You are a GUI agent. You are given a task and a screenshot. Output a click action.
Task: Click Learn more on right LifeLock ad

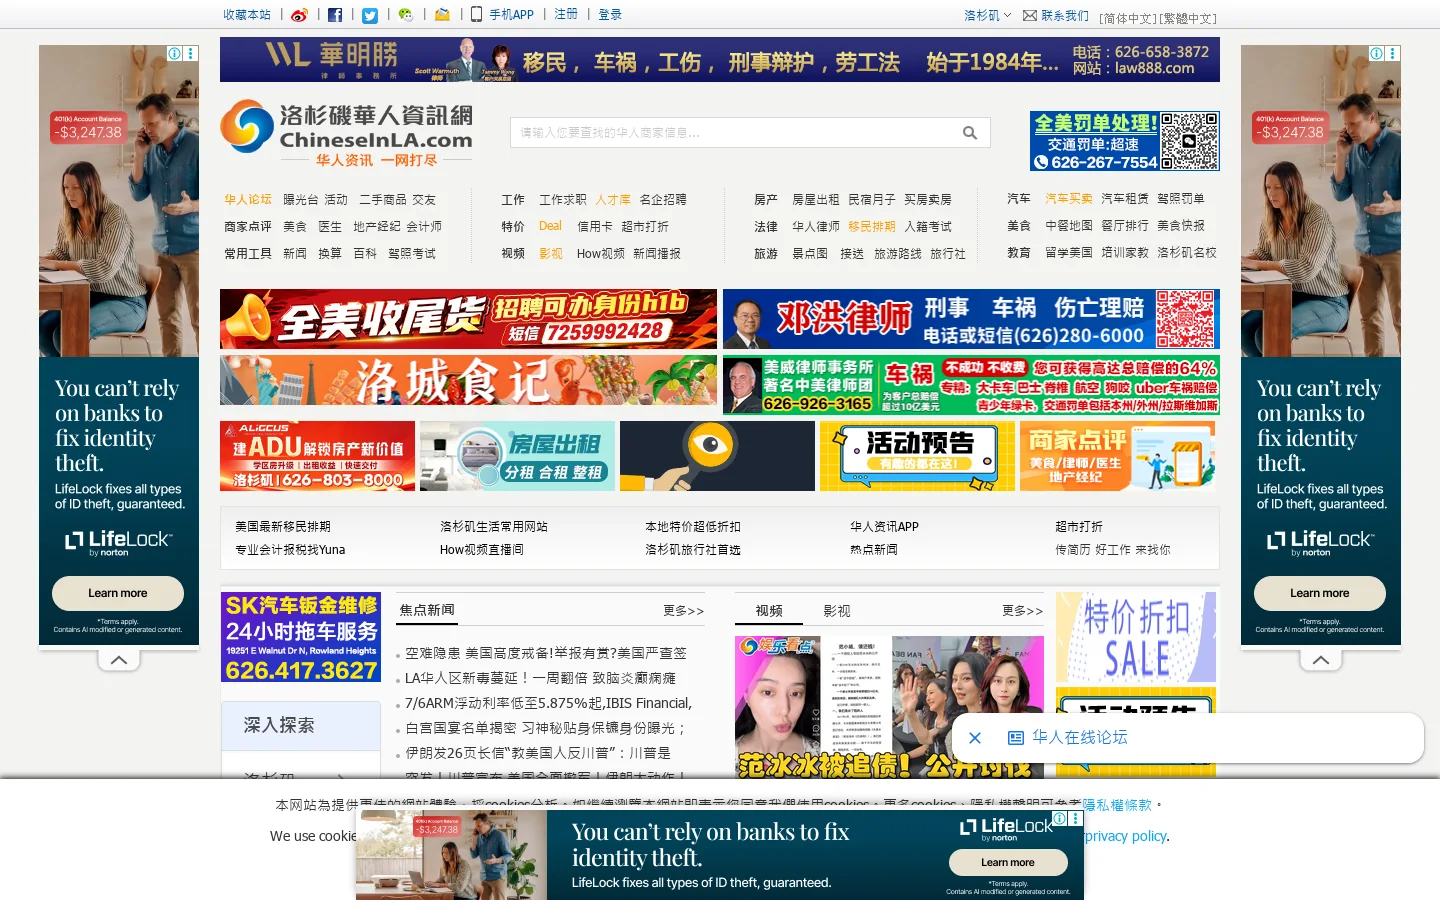click(1320, 593)
